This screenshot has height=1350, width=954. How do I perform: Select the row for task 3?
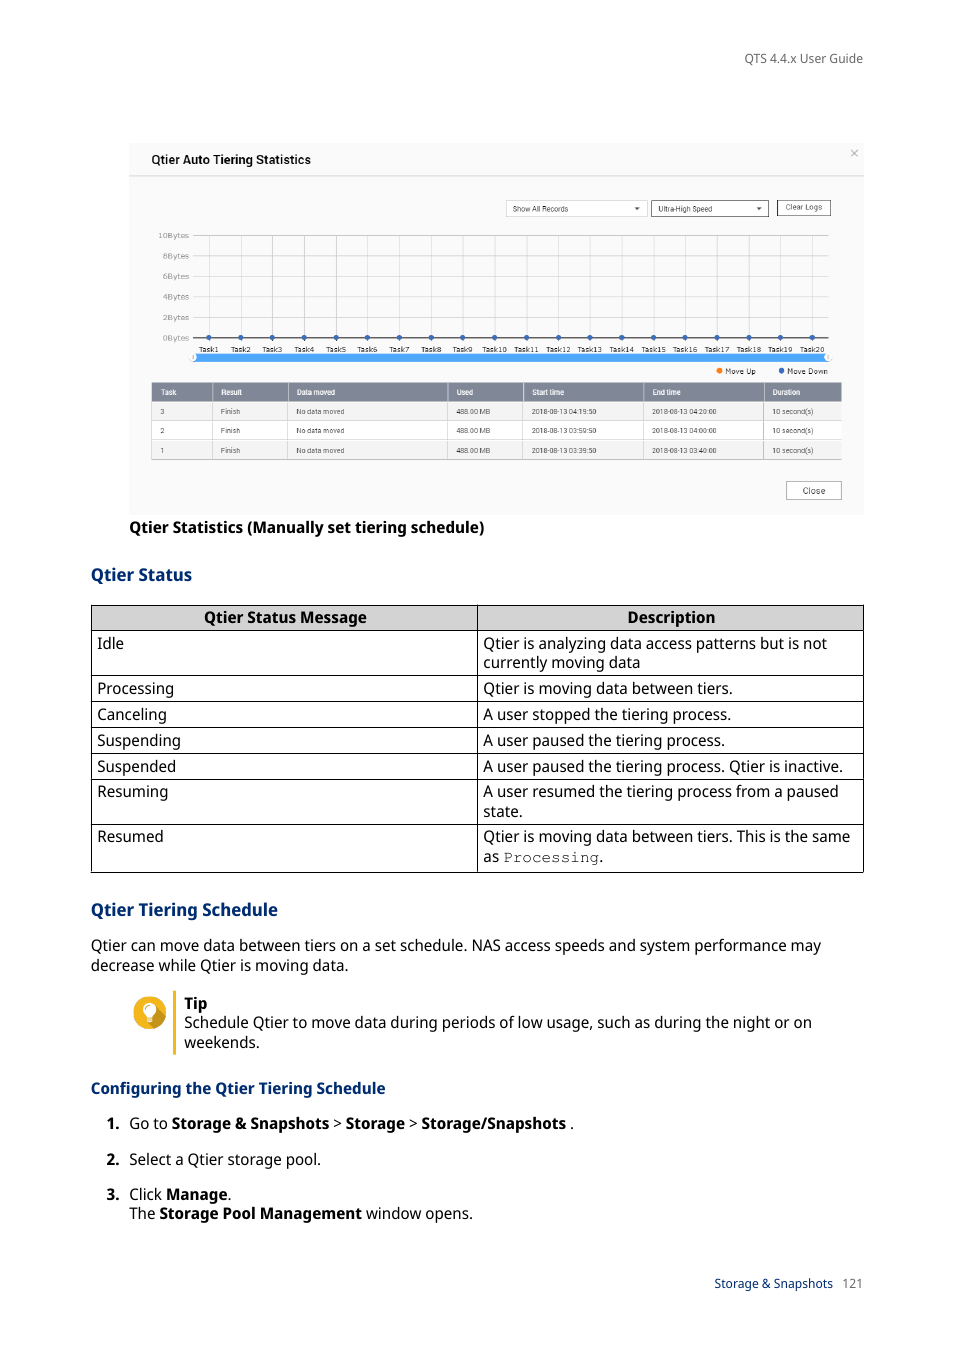point(496,412)
